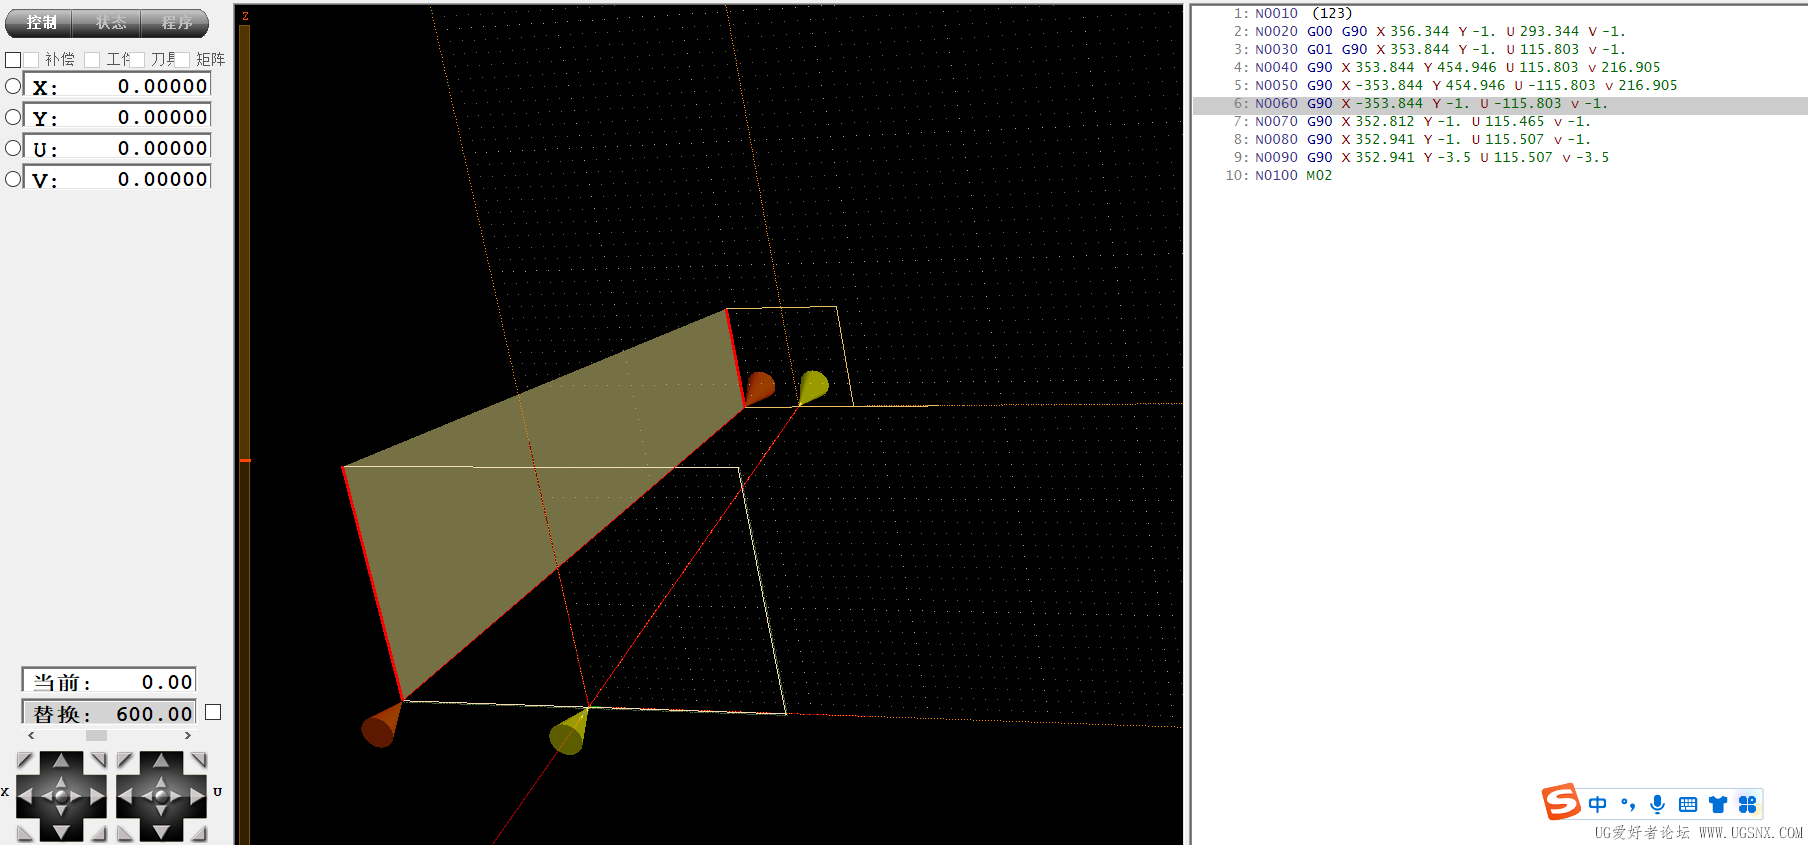Click the X coordinate value field

117,86
